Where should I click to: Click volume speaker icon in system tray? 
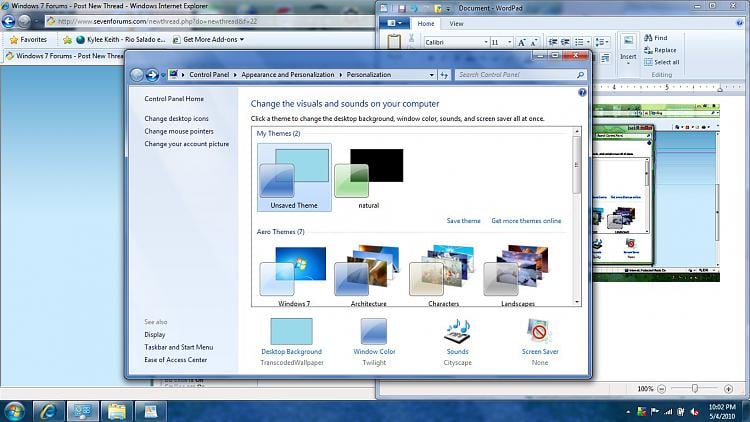click(695, 411)
